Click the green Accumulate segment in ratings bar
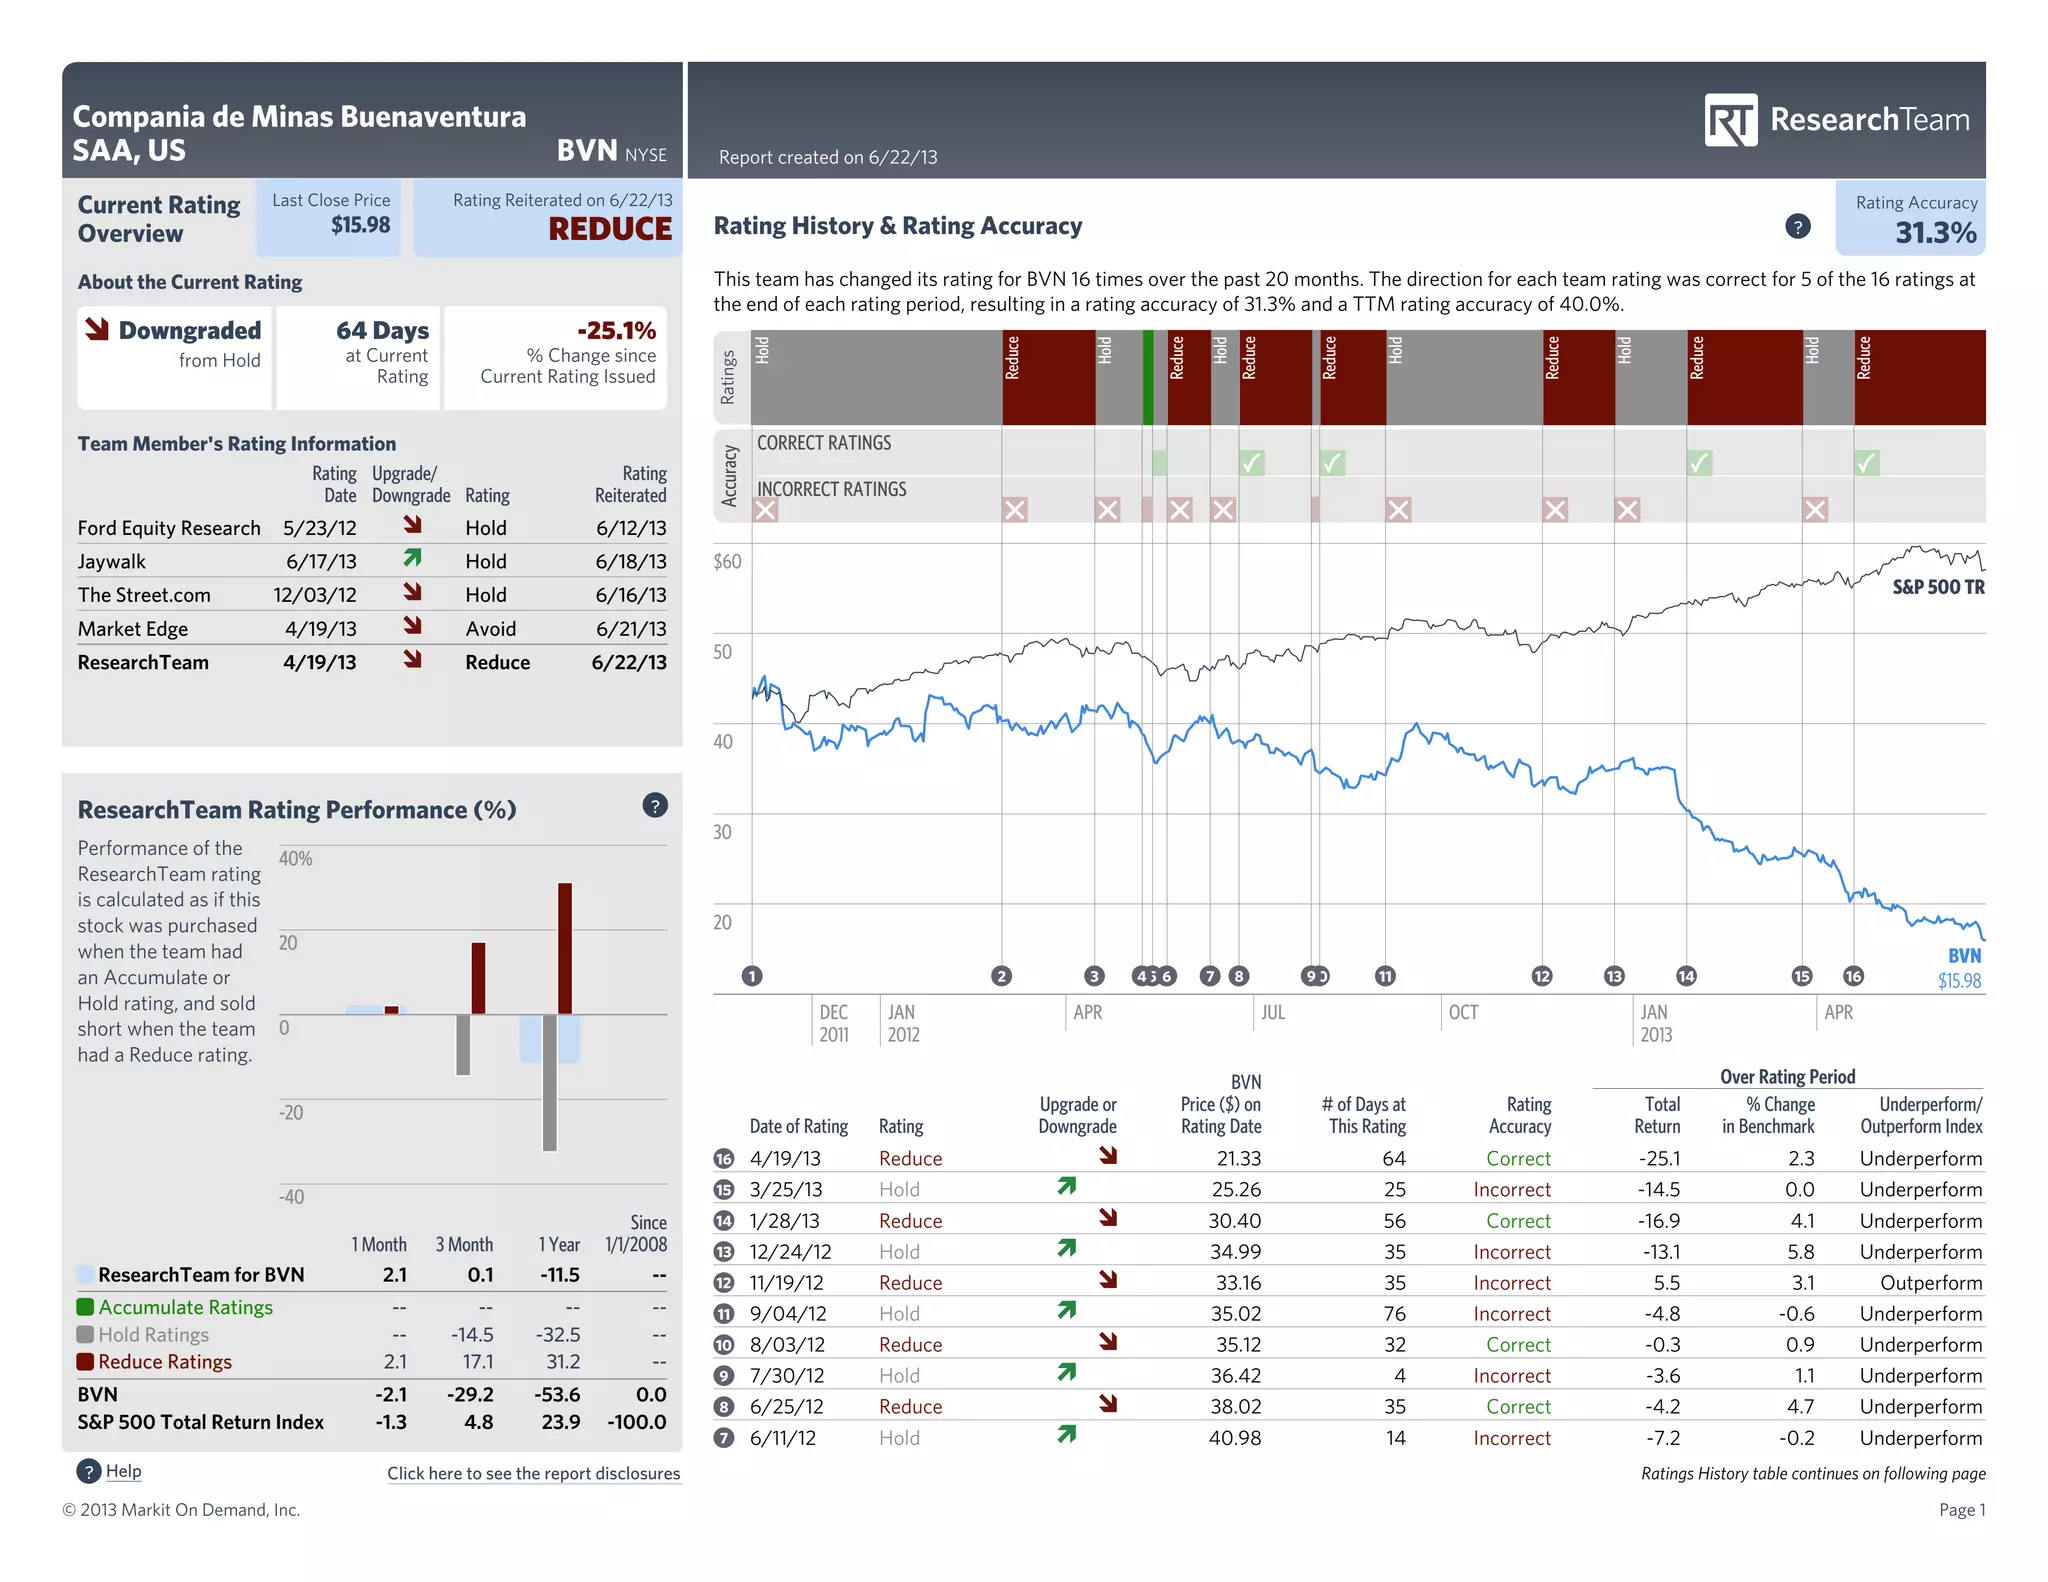Image resolution: width=2048 pixels, height=1582 pixels. click(x=1148, y=377)
